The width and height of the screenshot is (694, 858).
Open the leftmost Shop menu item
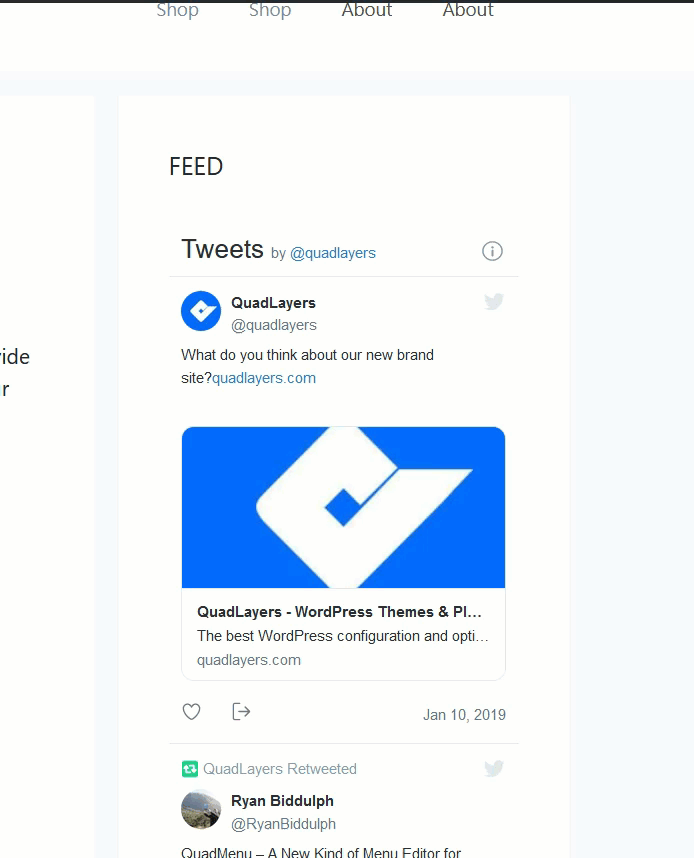[x=177, y=10]
